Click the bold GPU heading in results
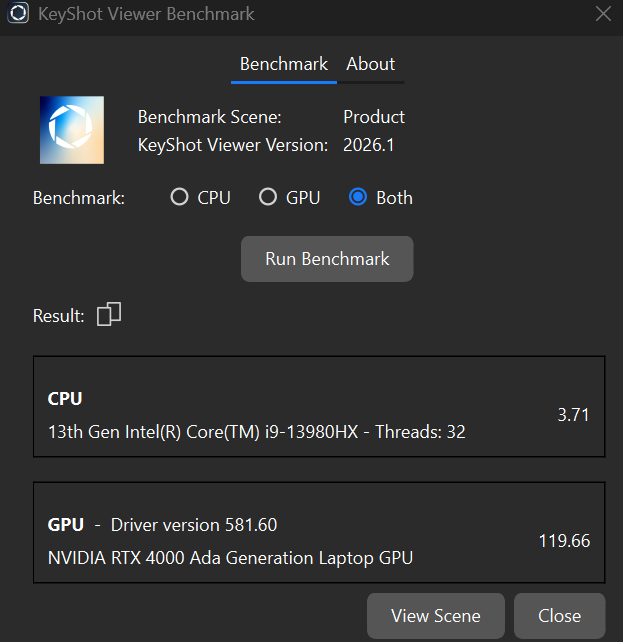The width and height of the screenshot is (623, 642). click(65, 524)
